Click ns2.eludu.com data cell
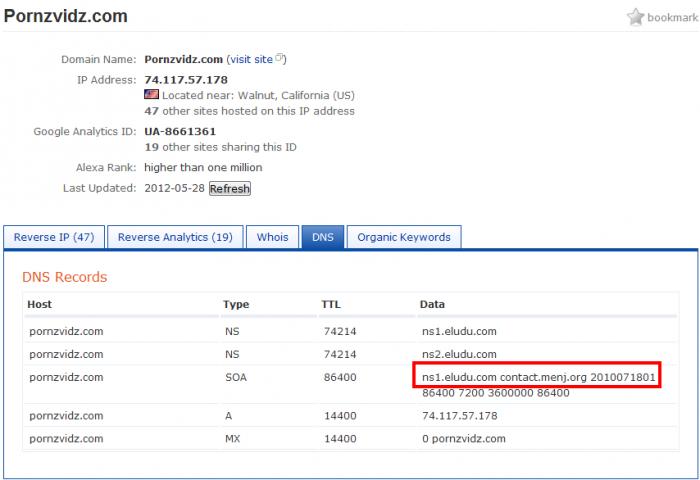700x480 pixels. tap(459, 355)
